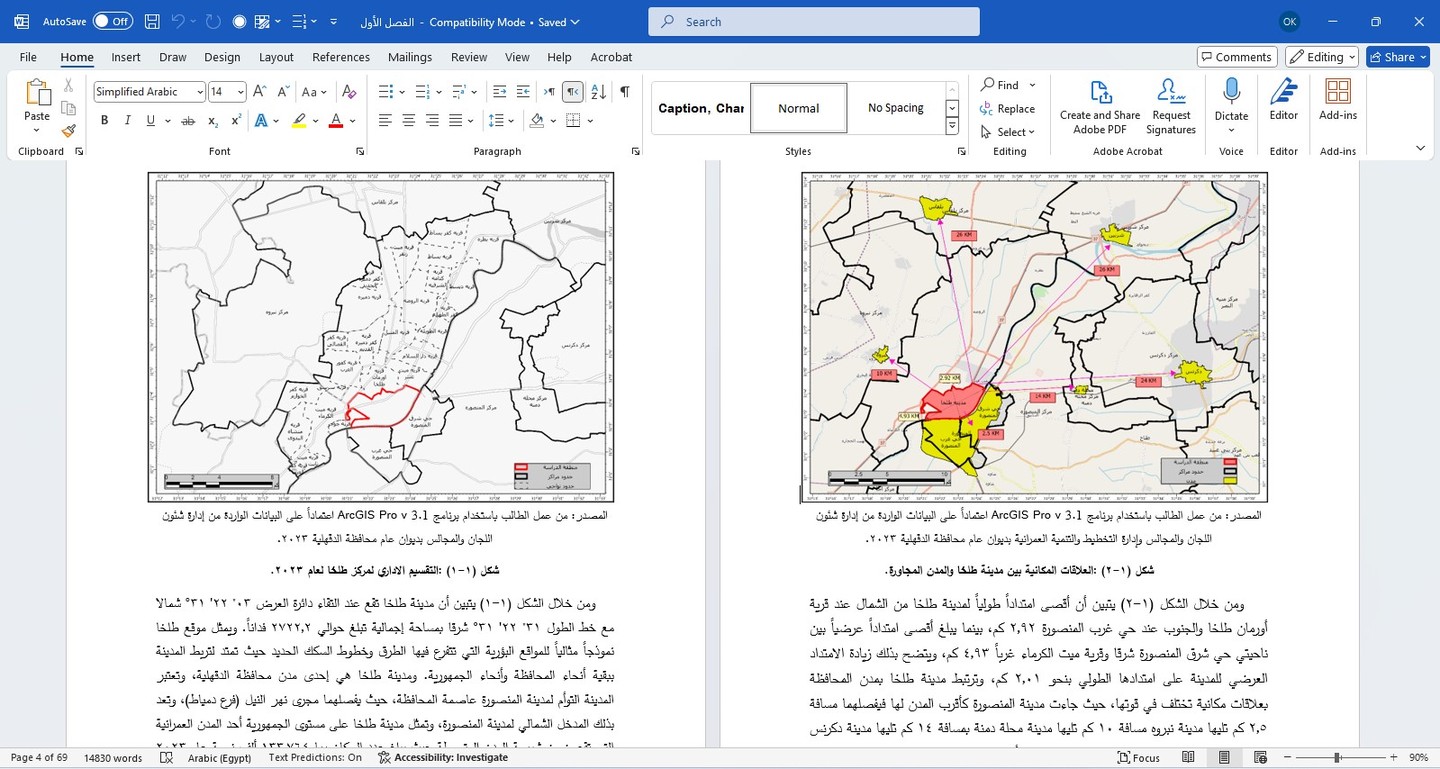This screenshot has height=769, width=1440.
Task: Click the Comments button
Action: coord(1237,57)
